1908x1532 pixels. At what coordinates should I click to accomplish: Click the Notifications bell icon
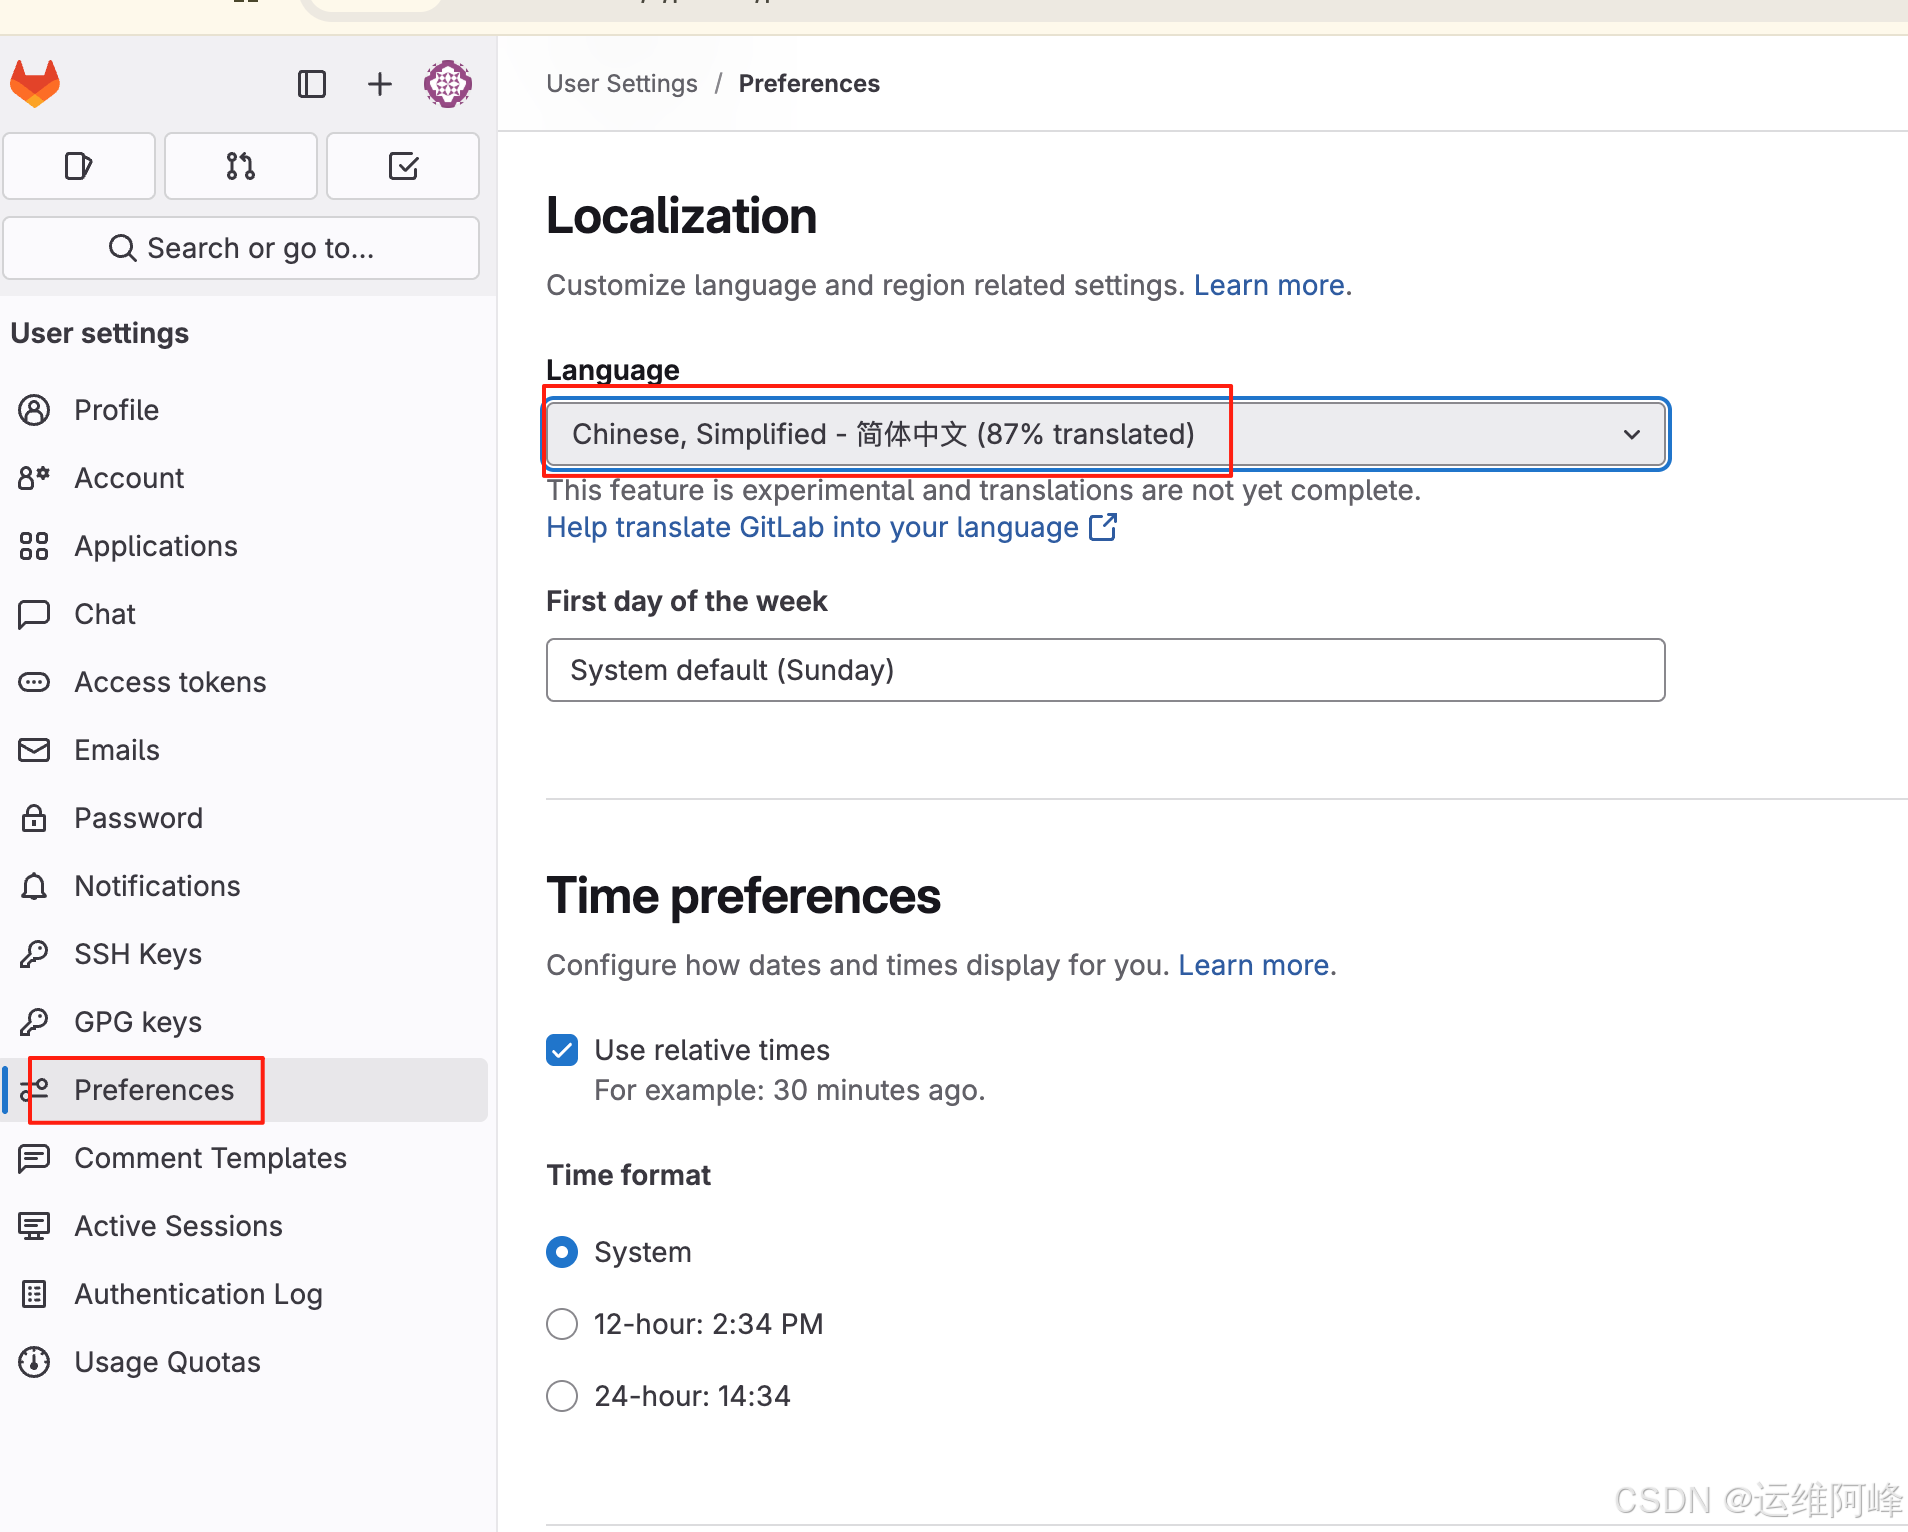pos(34,885)
